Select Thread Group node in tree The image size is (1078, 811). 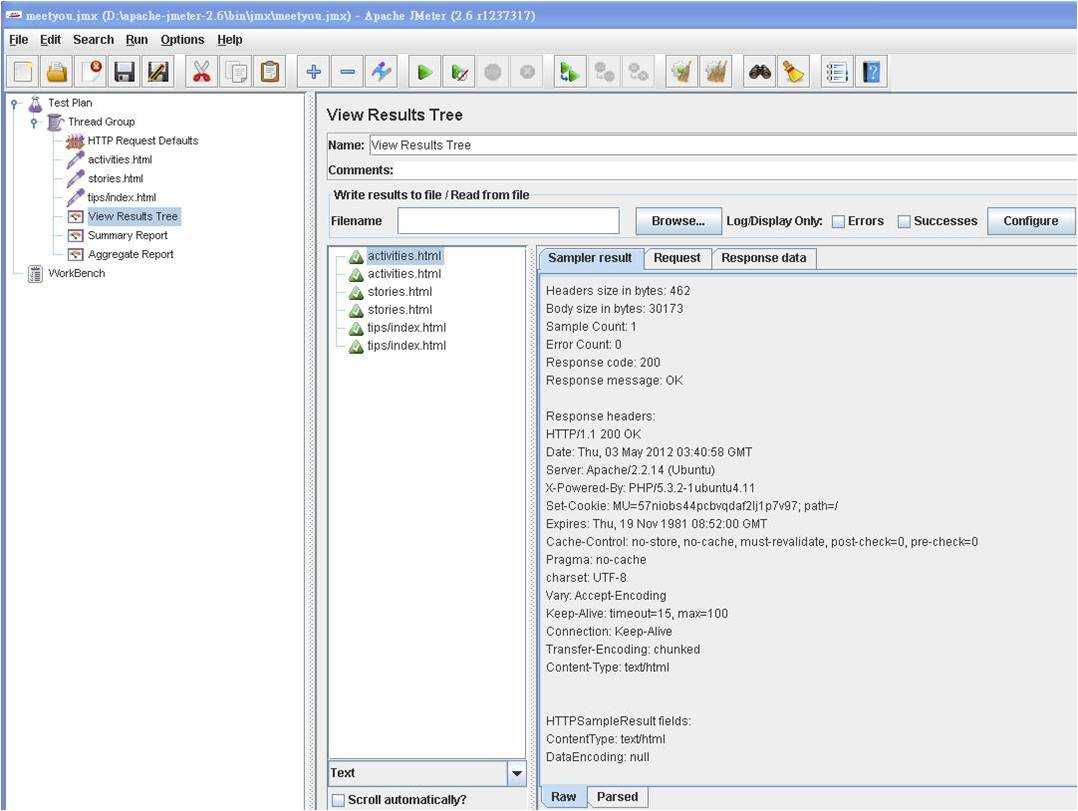pyautogui.click(x=101, y=122)
